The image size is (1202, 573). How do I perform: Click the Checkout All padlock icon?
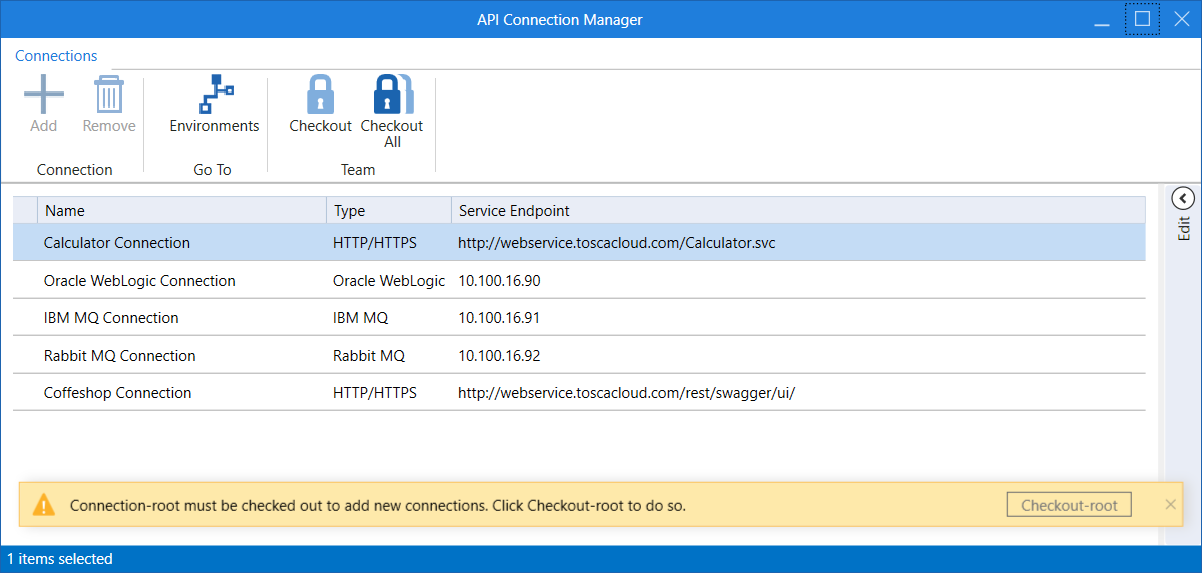[391, 96]
